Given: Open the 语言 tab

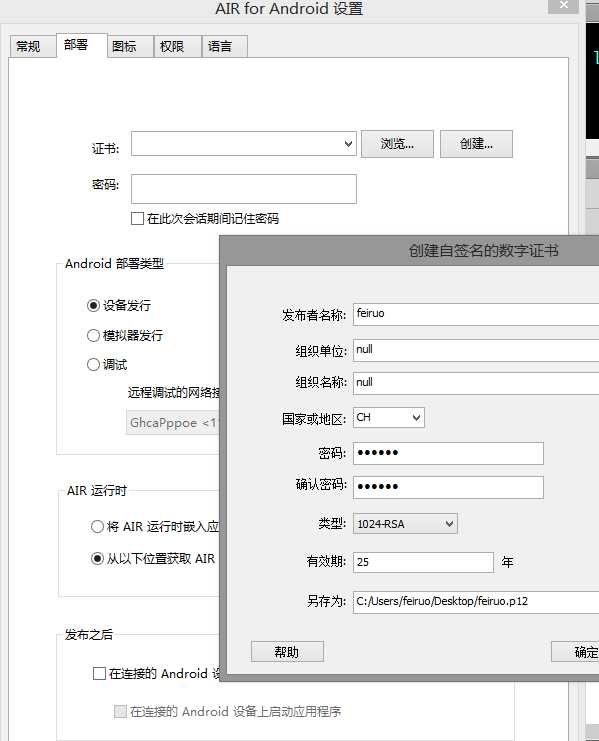Looking at the screenshot, I should coord(225,46).
